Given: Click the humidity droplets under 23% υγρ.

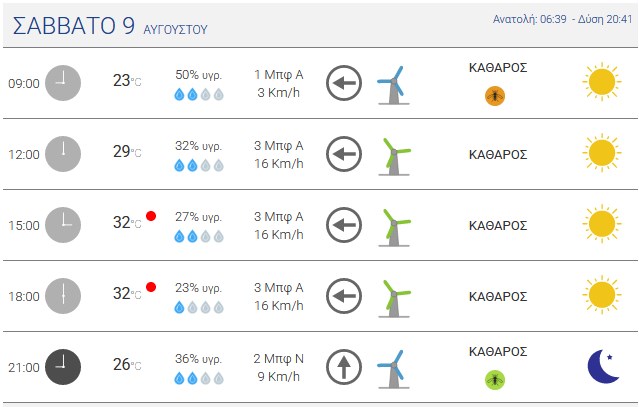Looking at the screenshot, I should (x=199, y=307).
